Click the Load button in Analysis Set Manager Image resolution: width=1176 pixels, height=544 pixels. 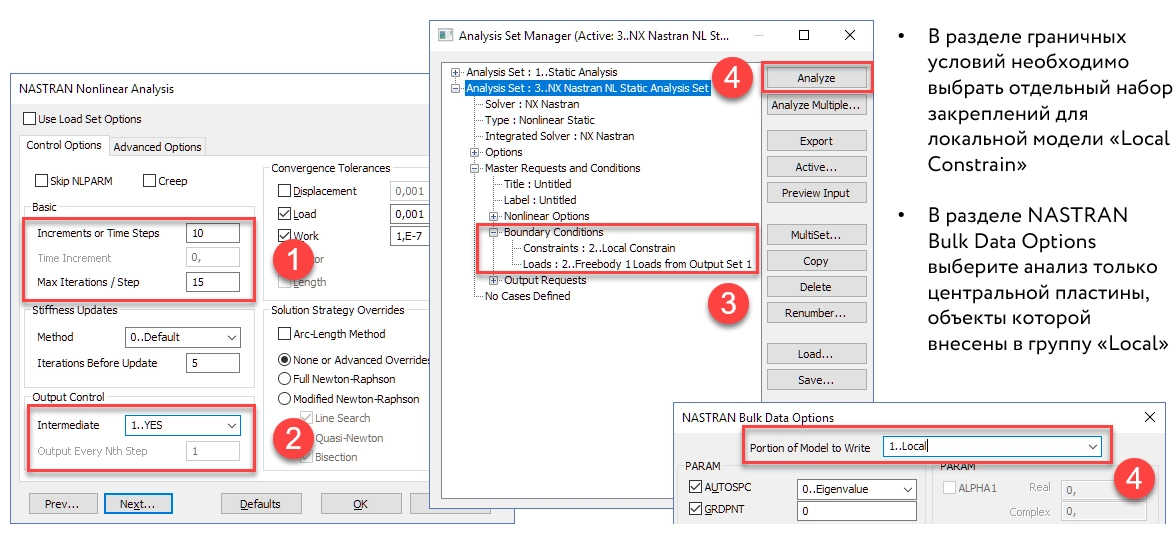pos(816,353)
